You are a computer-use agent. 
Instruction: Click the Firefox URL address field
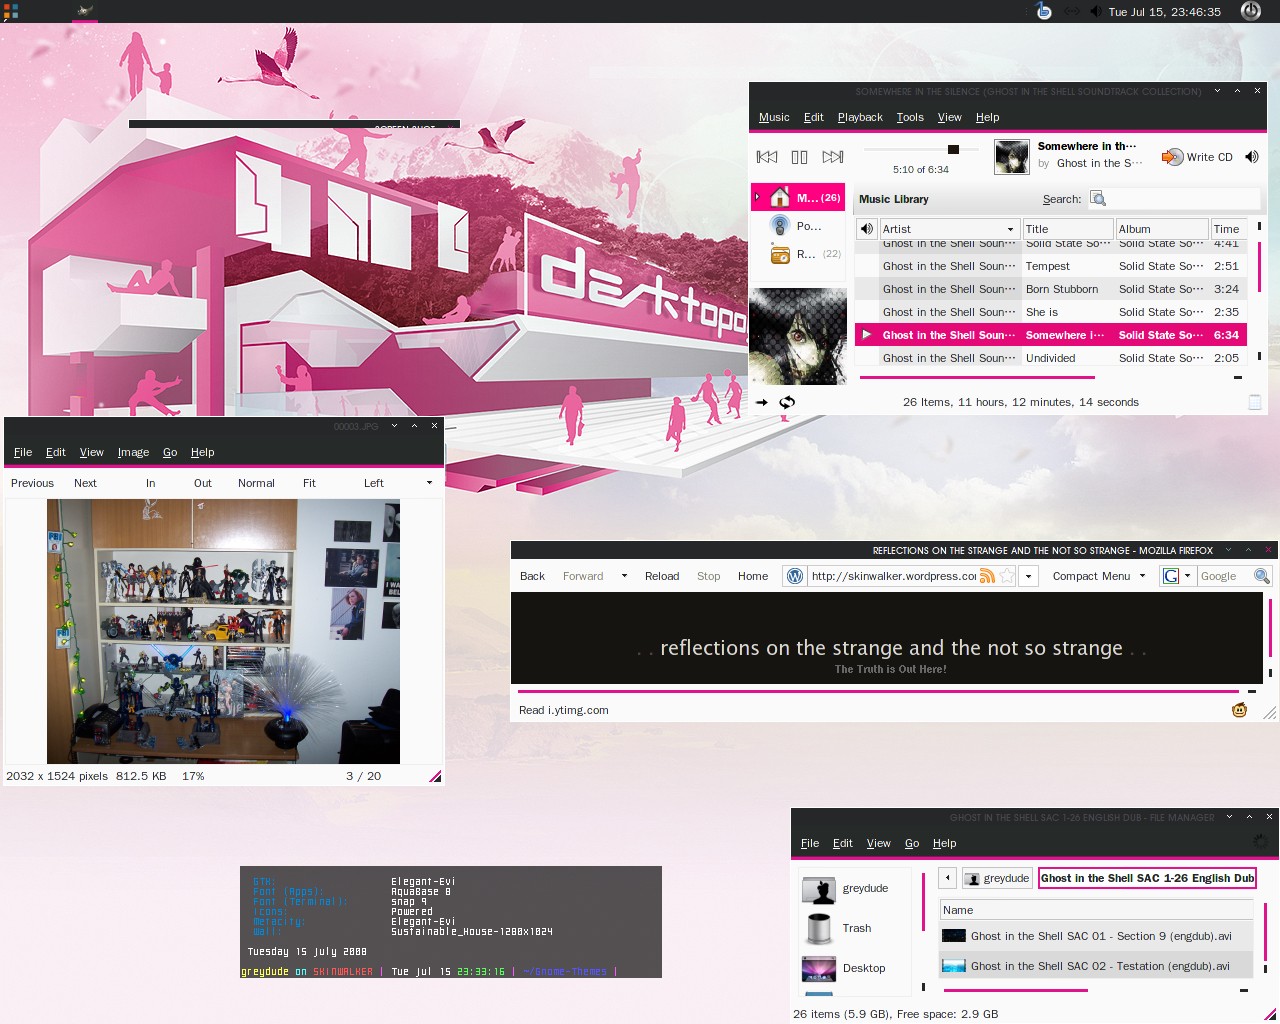pos(893,576)
